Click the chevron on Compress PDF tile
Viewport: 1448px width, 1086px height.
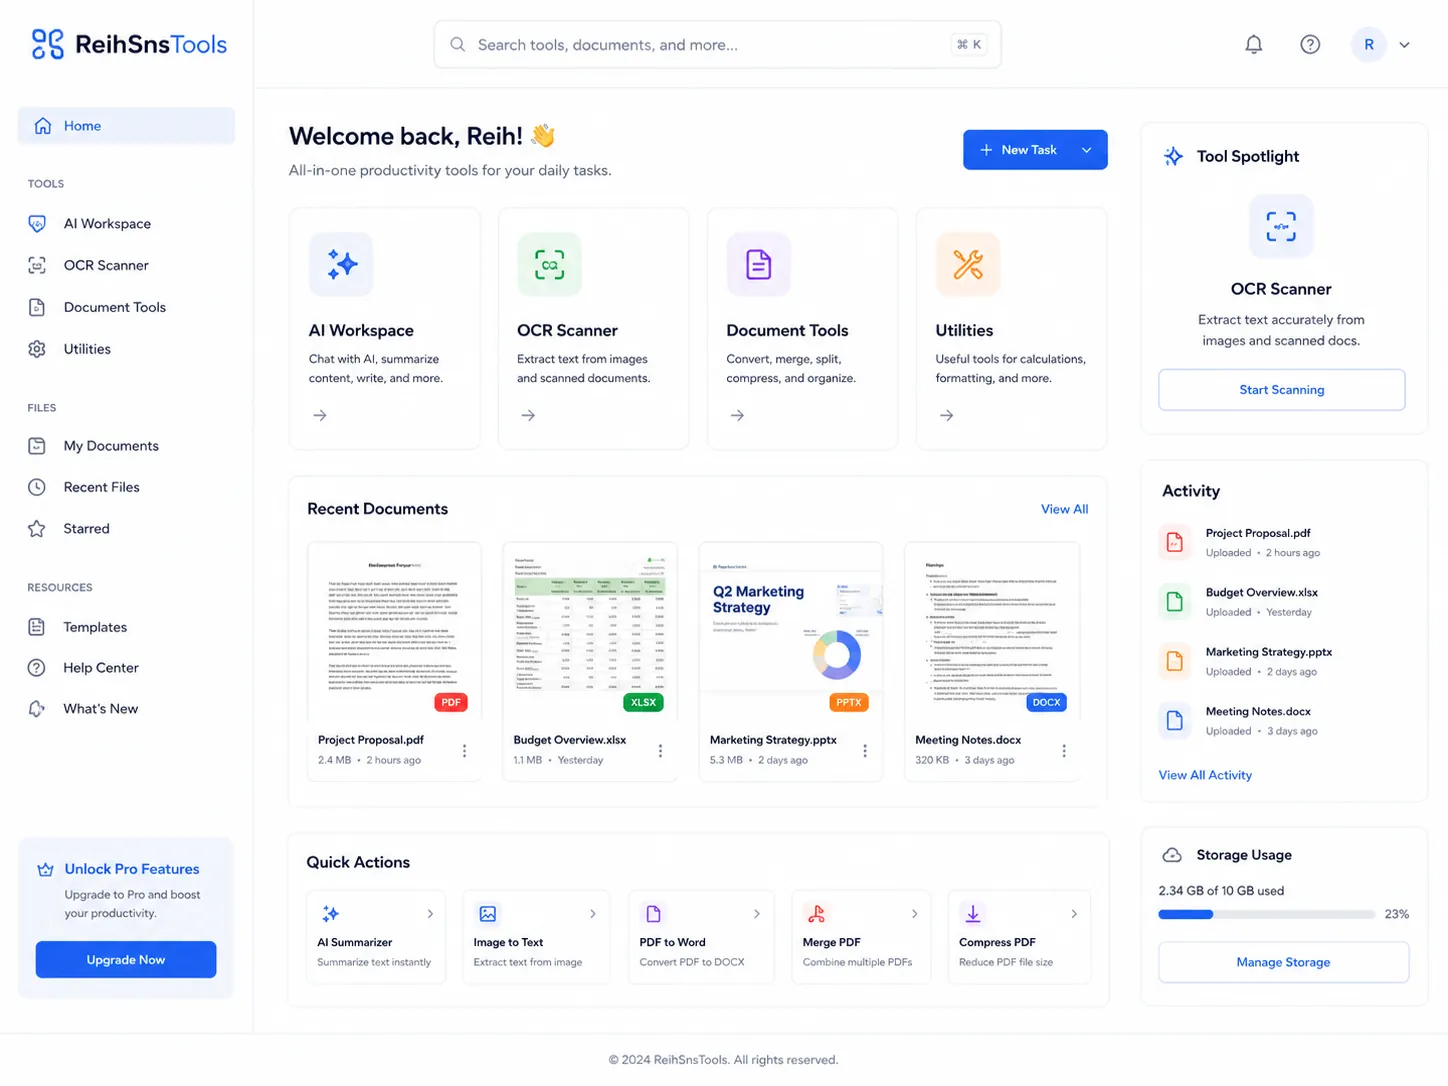coord(1074,914)
